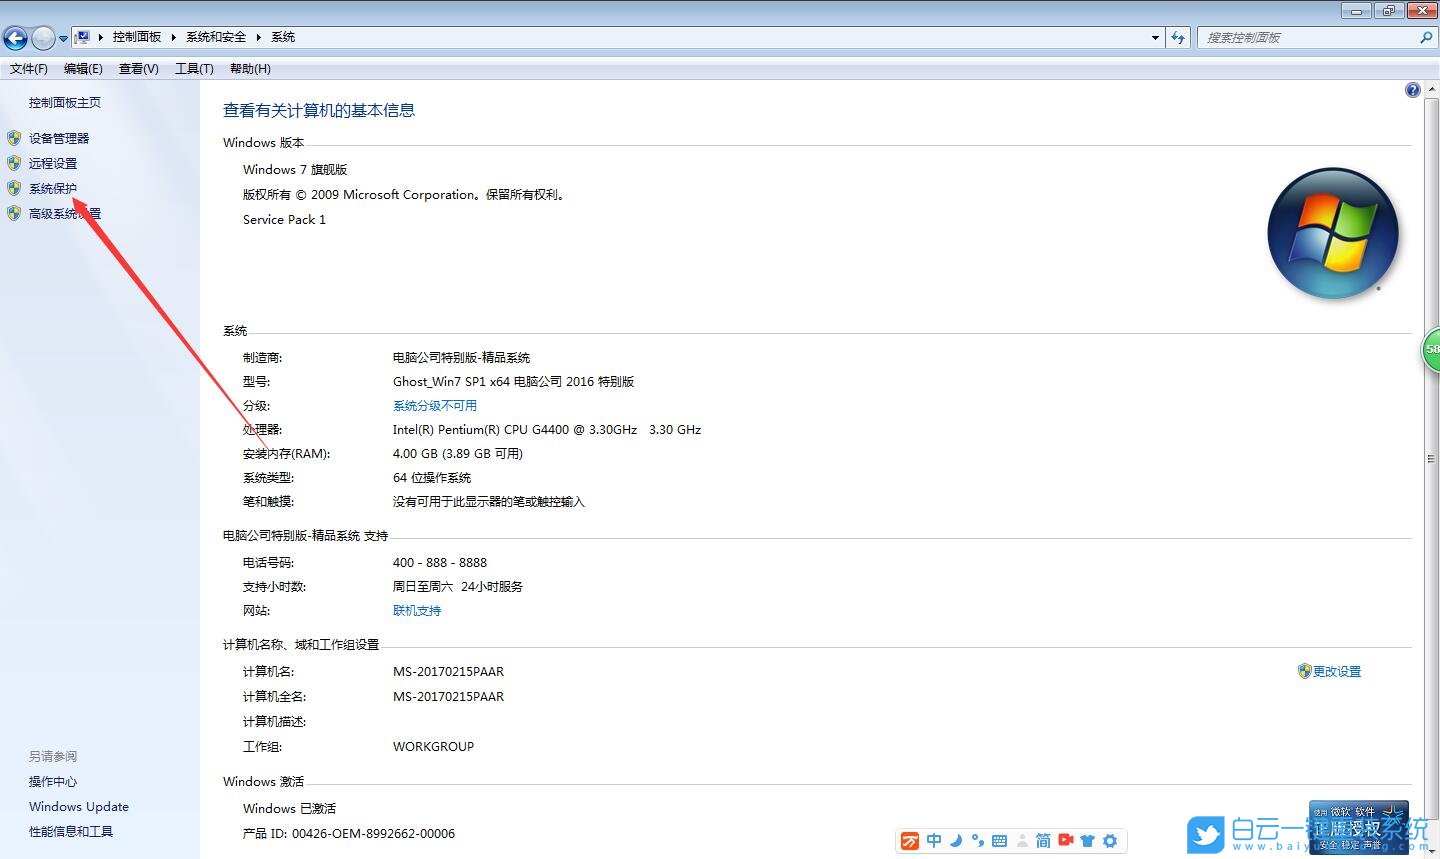The height and width of the screenshot is (859, 1440).
Task: Click the 更改设置 link
Action: pos(1336,672)
